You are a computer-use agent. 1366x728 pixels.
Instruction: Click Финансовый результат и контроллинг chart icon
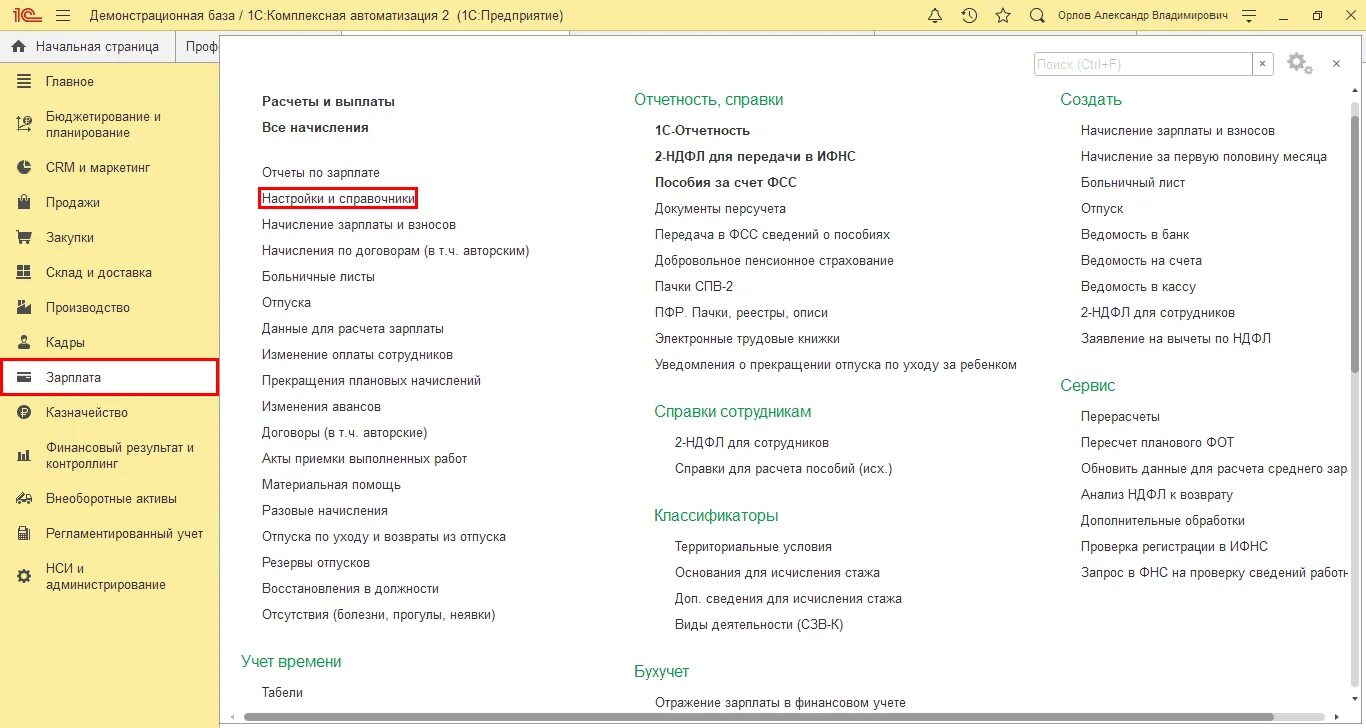[25, 456]
